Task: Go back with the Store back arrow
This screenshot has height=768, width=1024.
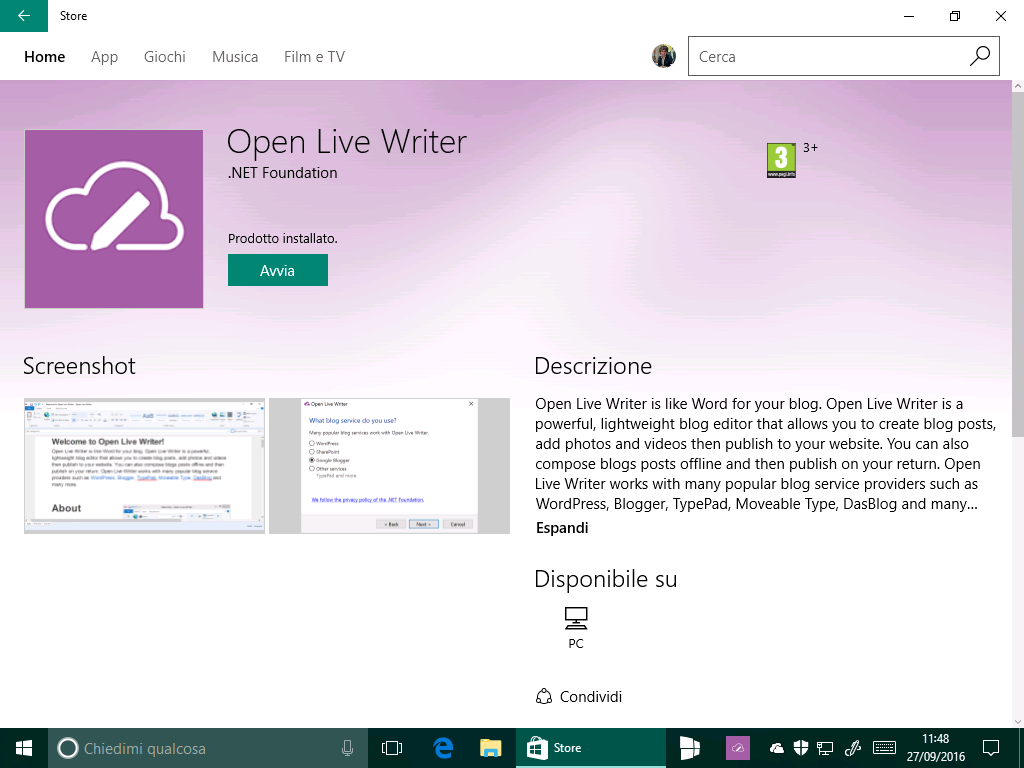Action: pyautogui.click(x=24, y=16)
